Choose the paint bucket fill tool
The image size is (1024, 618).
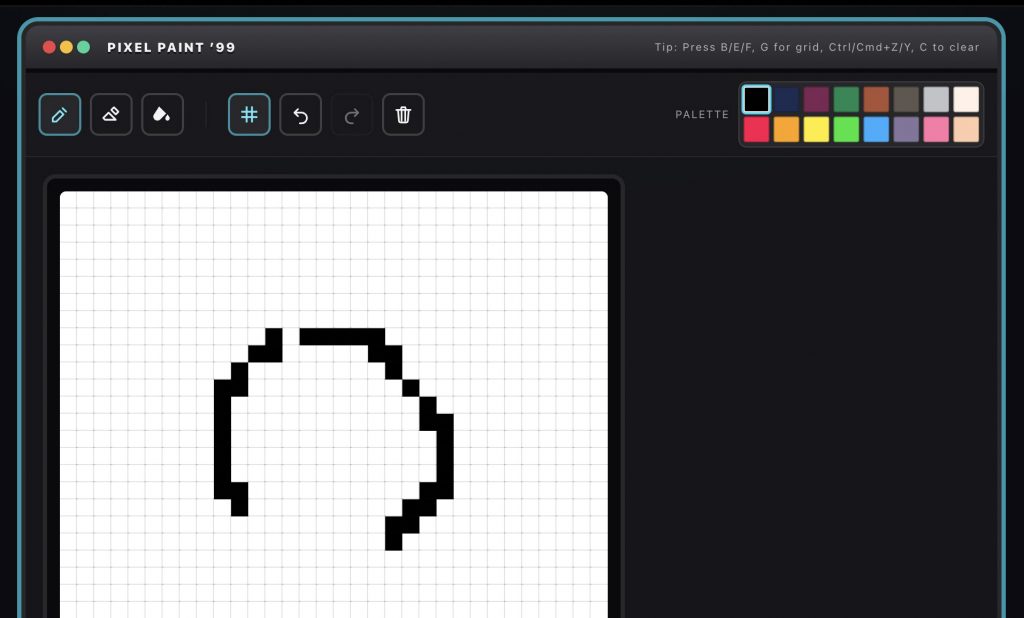[162, 115]
